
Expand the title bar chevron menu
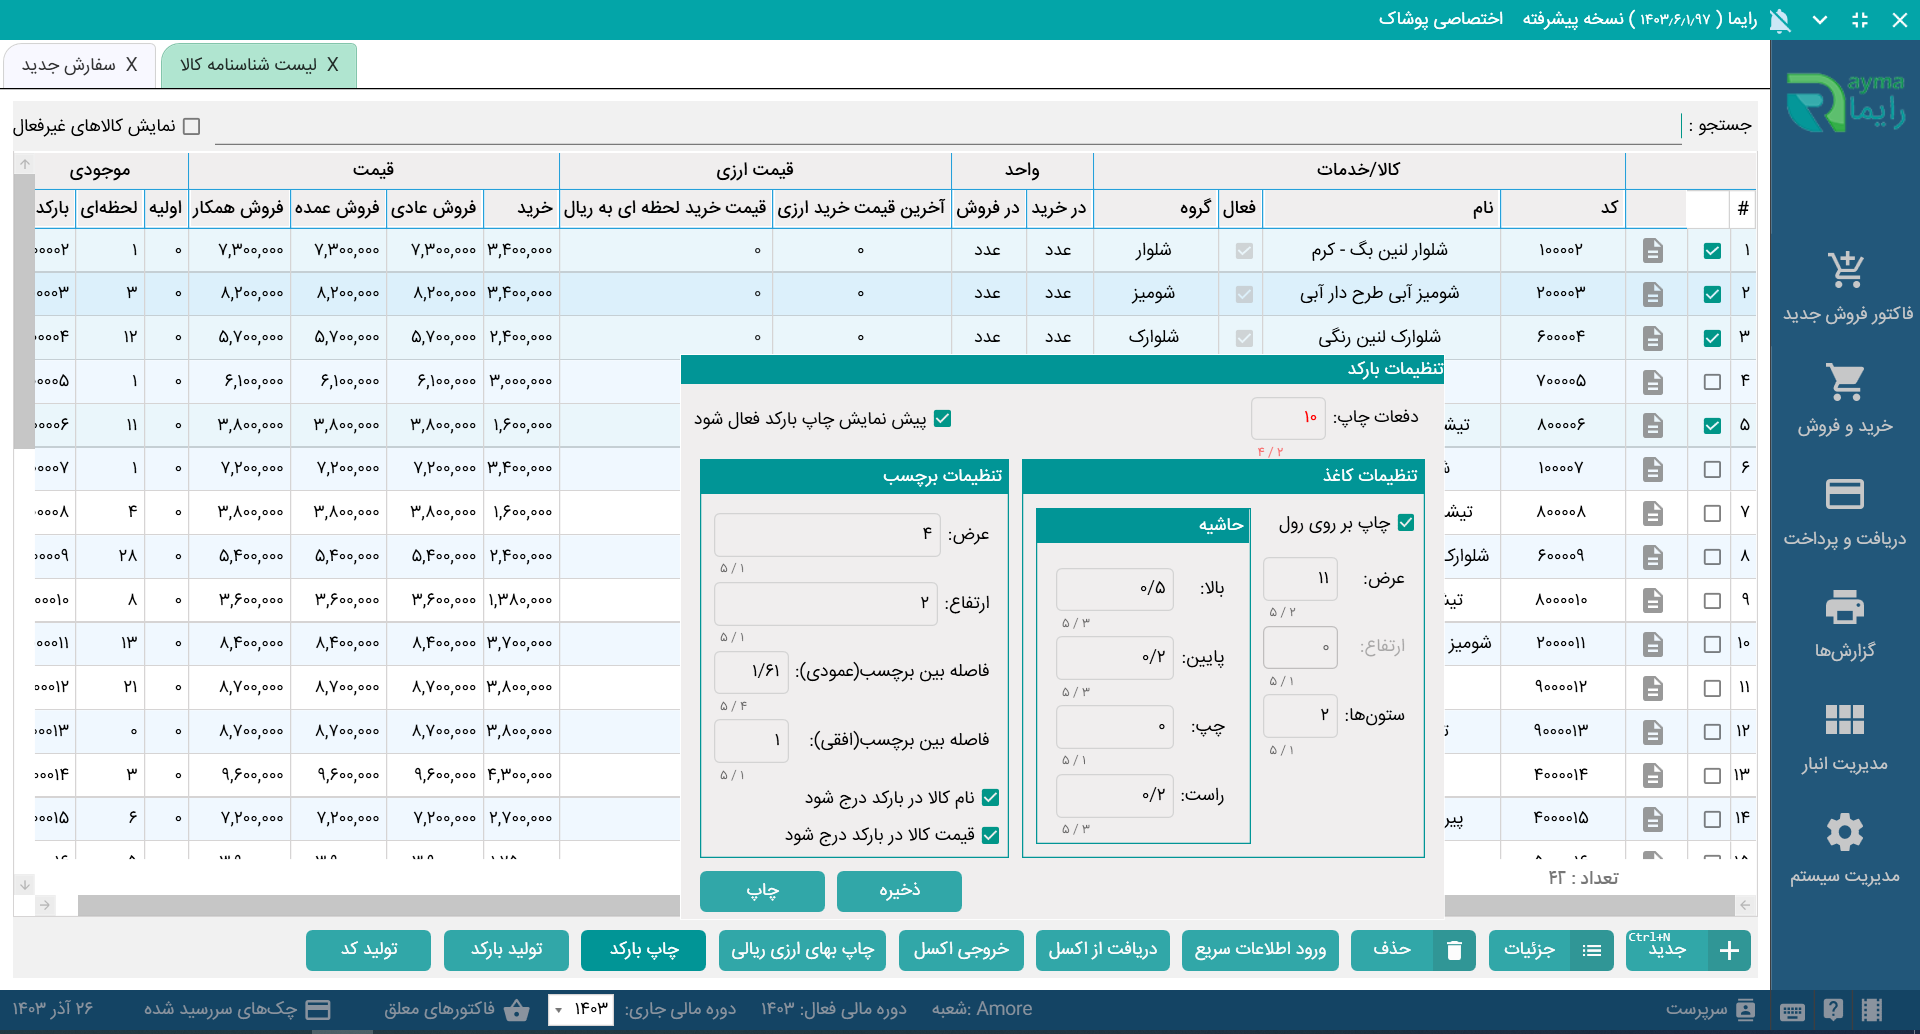pyautogui.click(x=1820, y=20)
